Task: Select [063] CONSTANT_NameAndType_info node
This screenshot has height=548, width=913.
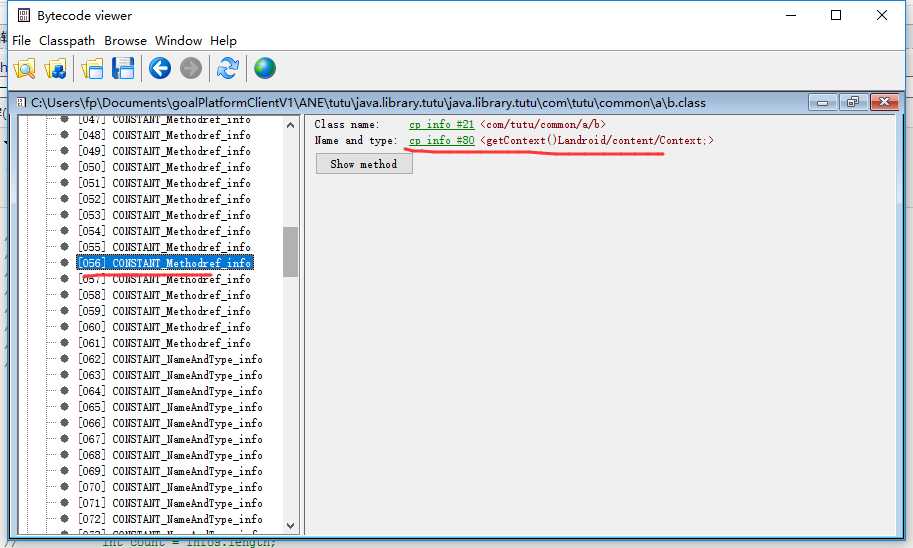Action: coord(170,375)
